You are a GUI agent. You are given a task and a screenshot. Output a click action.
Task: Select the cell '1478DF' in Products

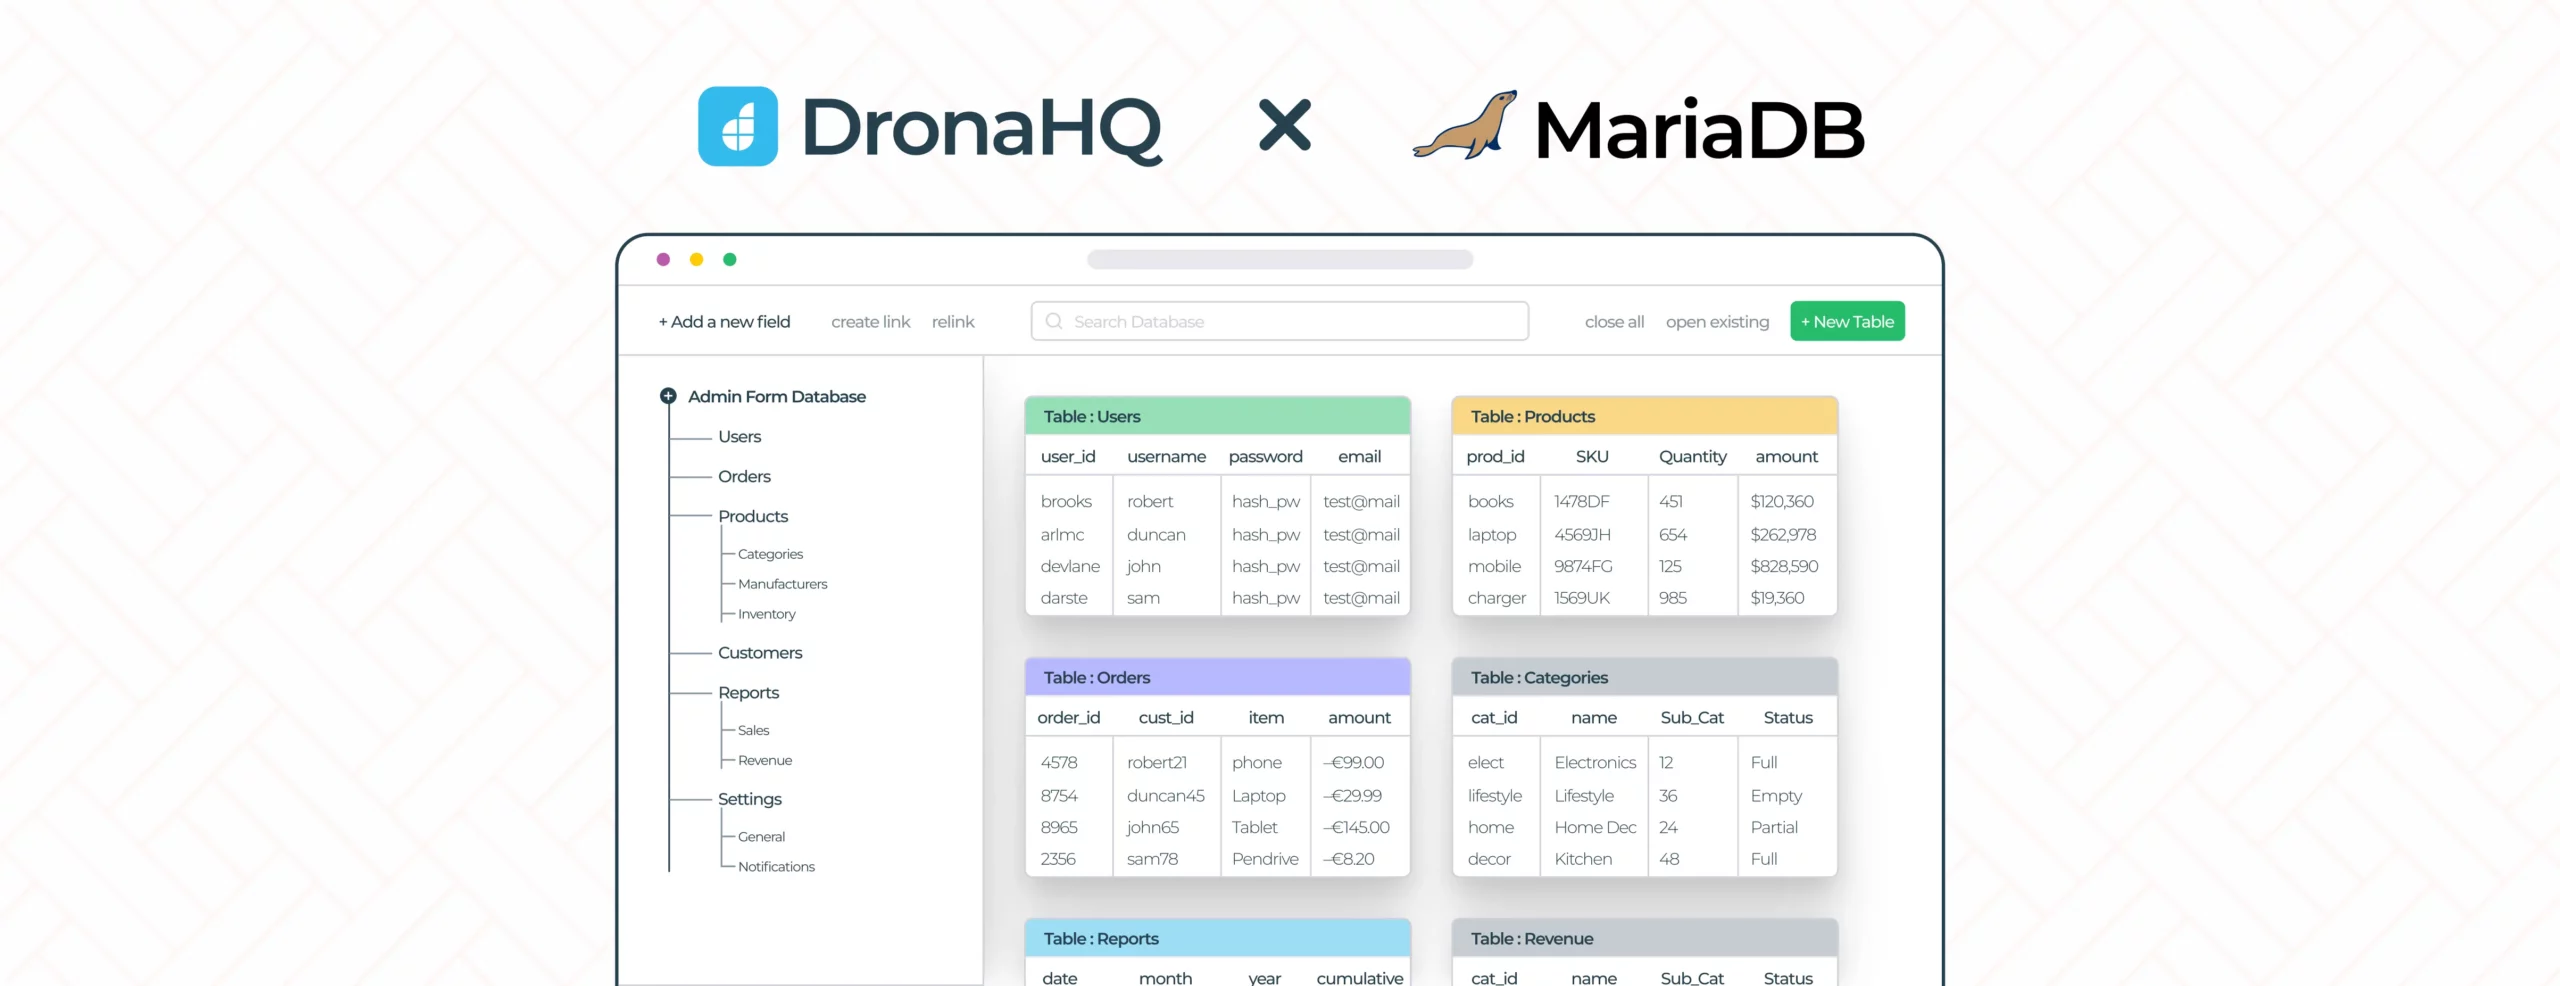[x=1582, y=501]
